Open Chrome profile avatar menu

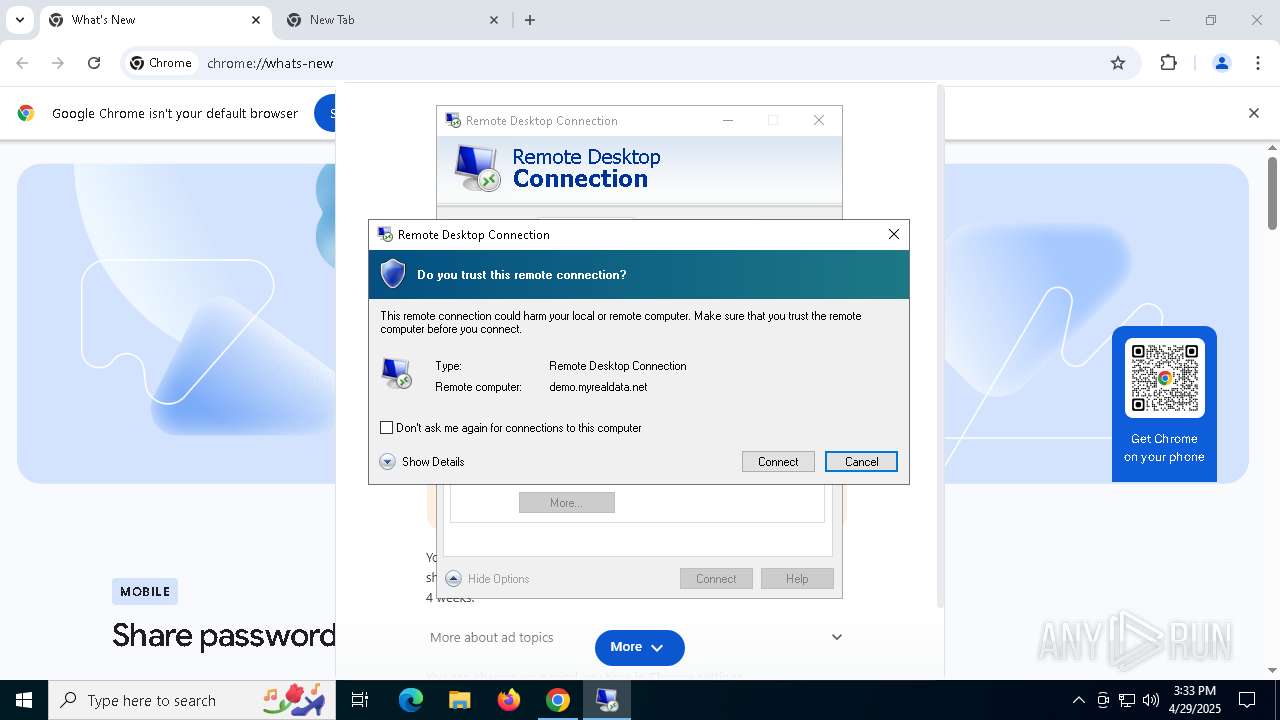tap(1222, 63)
